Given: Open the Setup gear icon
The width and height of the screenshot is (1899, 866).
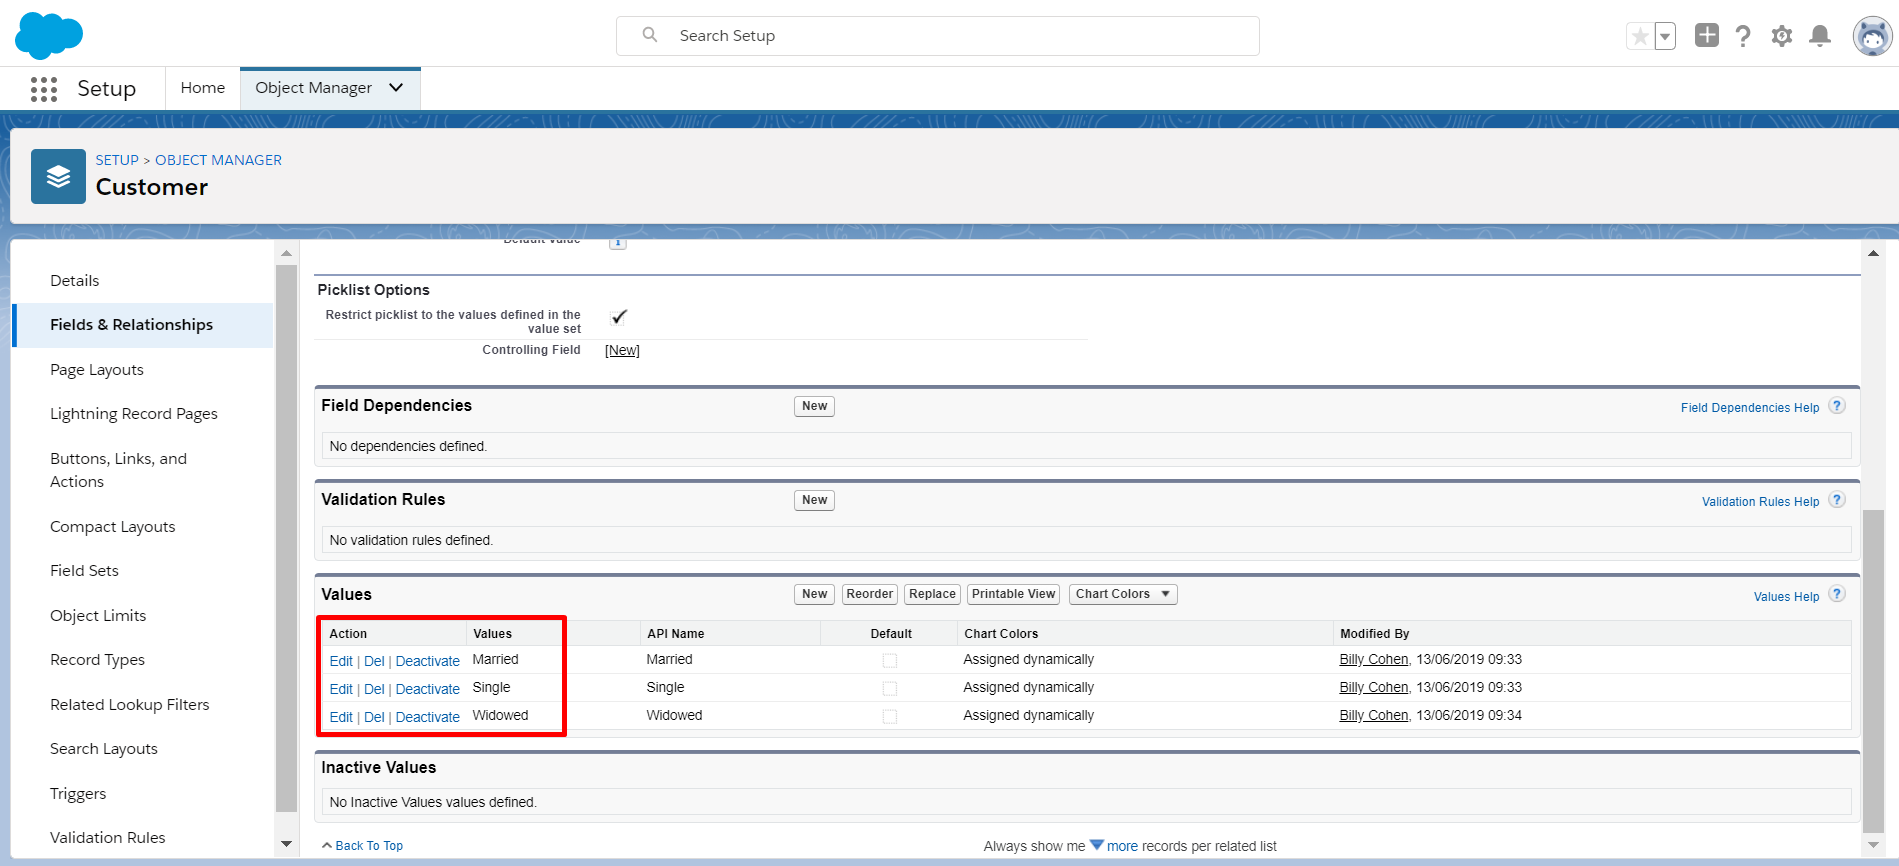Looking at the screenshot, I should (x=1781, y=36).
